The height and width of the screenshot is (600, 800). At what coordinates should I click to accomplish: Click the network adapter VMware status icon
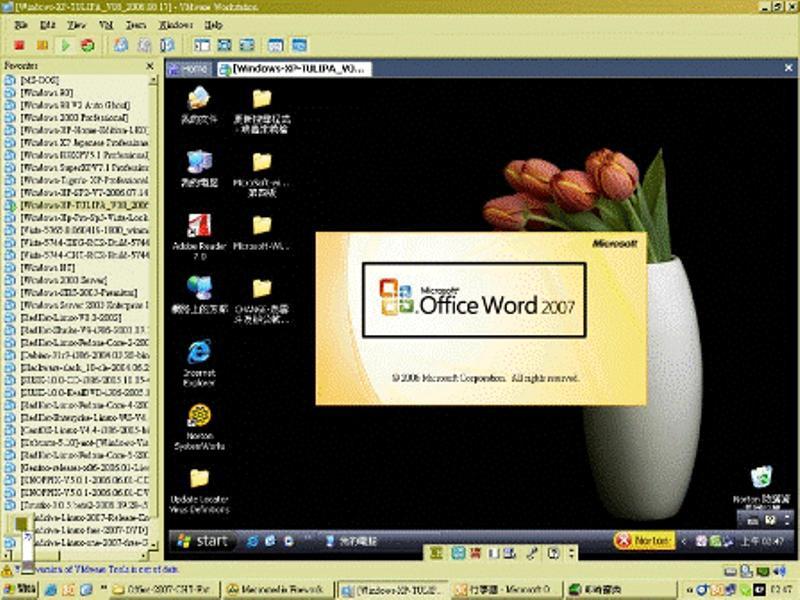[x=763, y=570]
